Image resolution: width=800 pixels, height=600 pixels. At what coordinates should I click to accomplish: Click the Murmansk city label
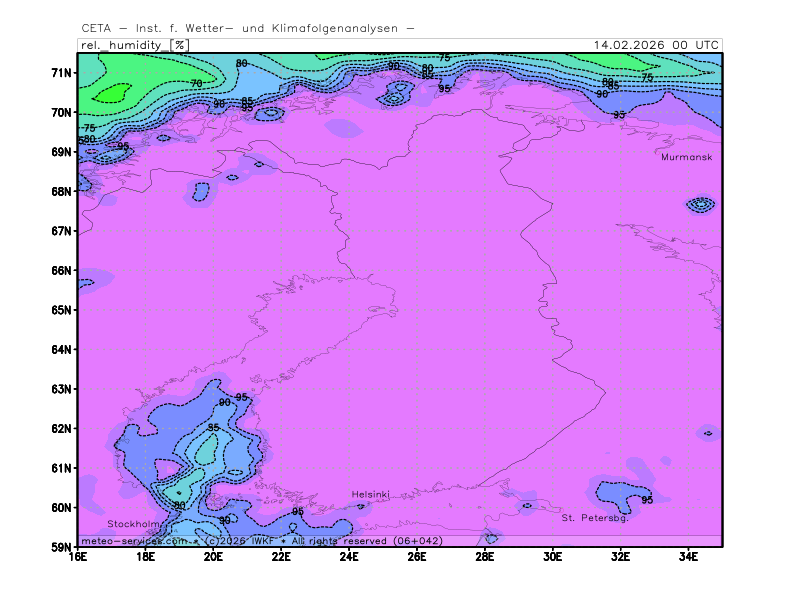pos(686,157)
